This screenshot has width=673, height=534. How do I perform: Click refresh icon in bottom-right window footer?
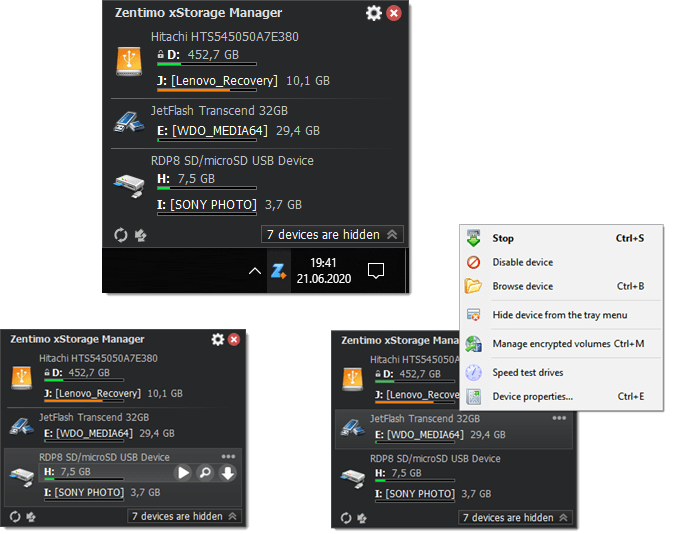(x=346, y=518)
